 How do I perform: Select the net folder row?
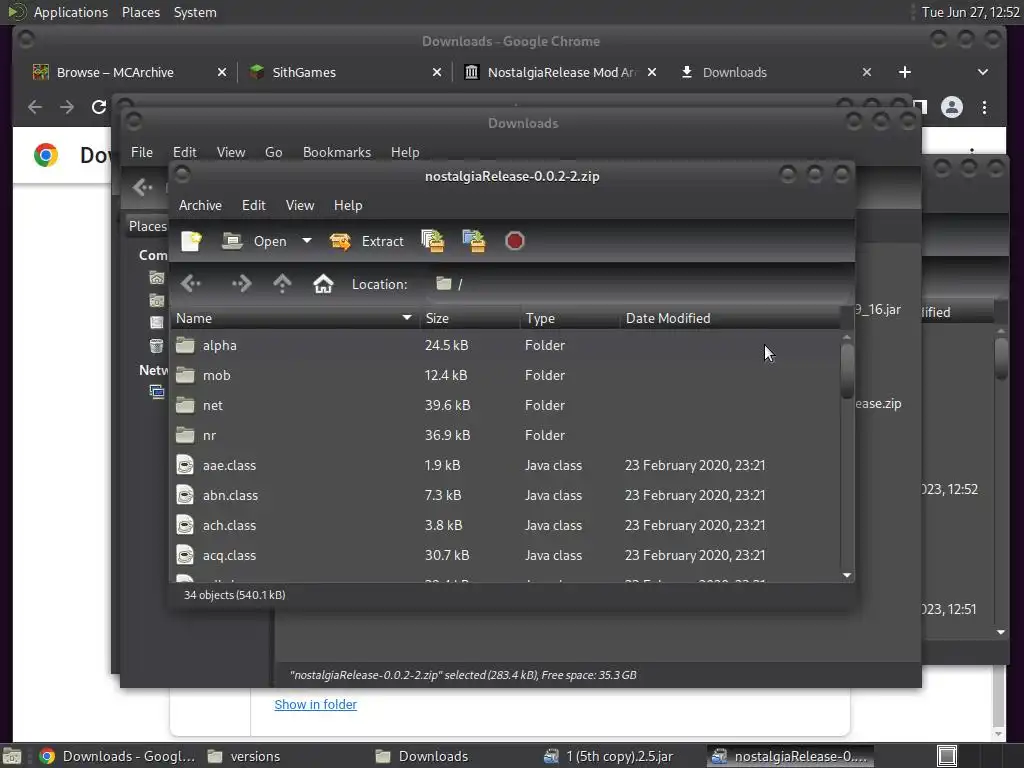tap(506, 405)
